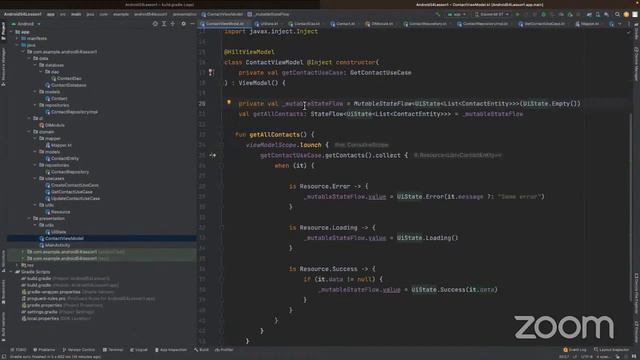This screenshot has height=360, width=640.
Task: Open the Android project view dropdown
Action: 26,24
